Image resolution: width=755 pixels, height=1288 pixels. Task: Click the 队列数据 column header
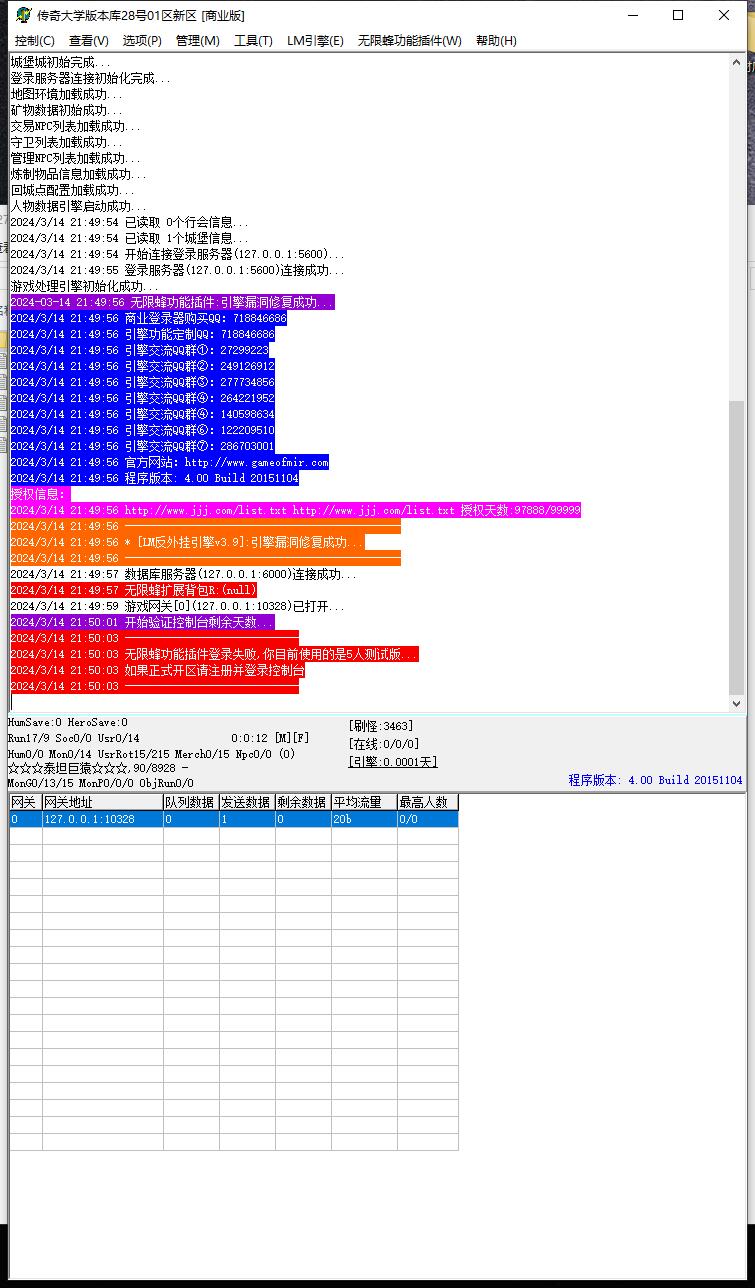click(191, 802)
